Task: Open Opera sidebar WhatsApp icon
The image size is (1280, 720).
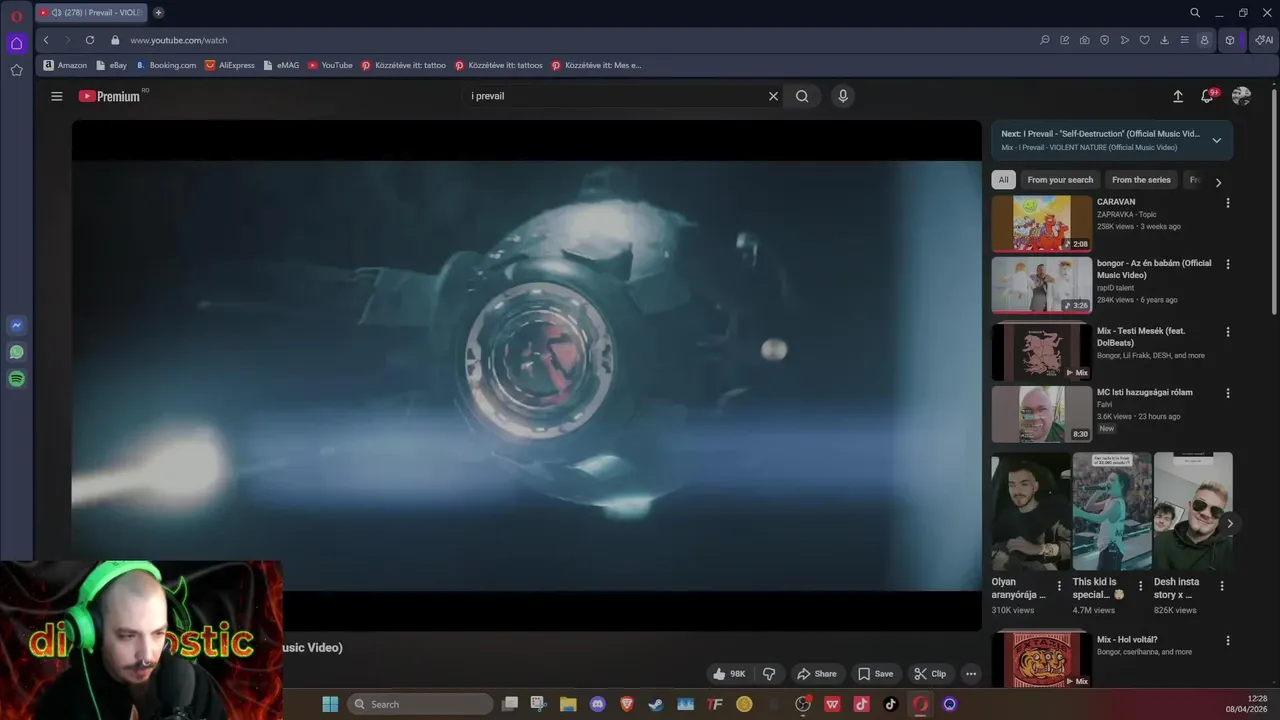Action: 16,352
